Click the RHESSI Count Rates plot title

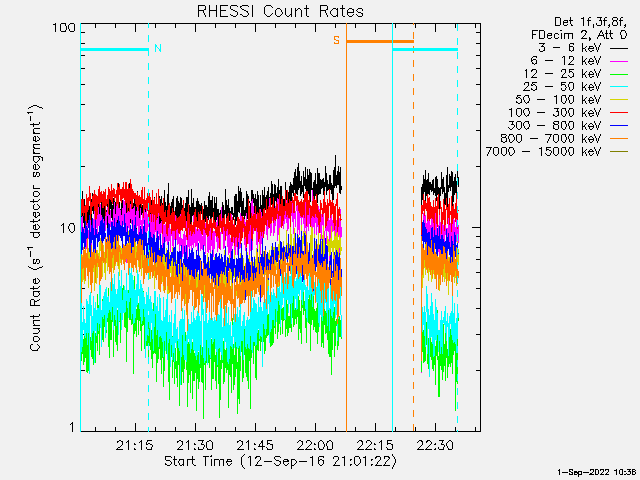tap(280, 11)
